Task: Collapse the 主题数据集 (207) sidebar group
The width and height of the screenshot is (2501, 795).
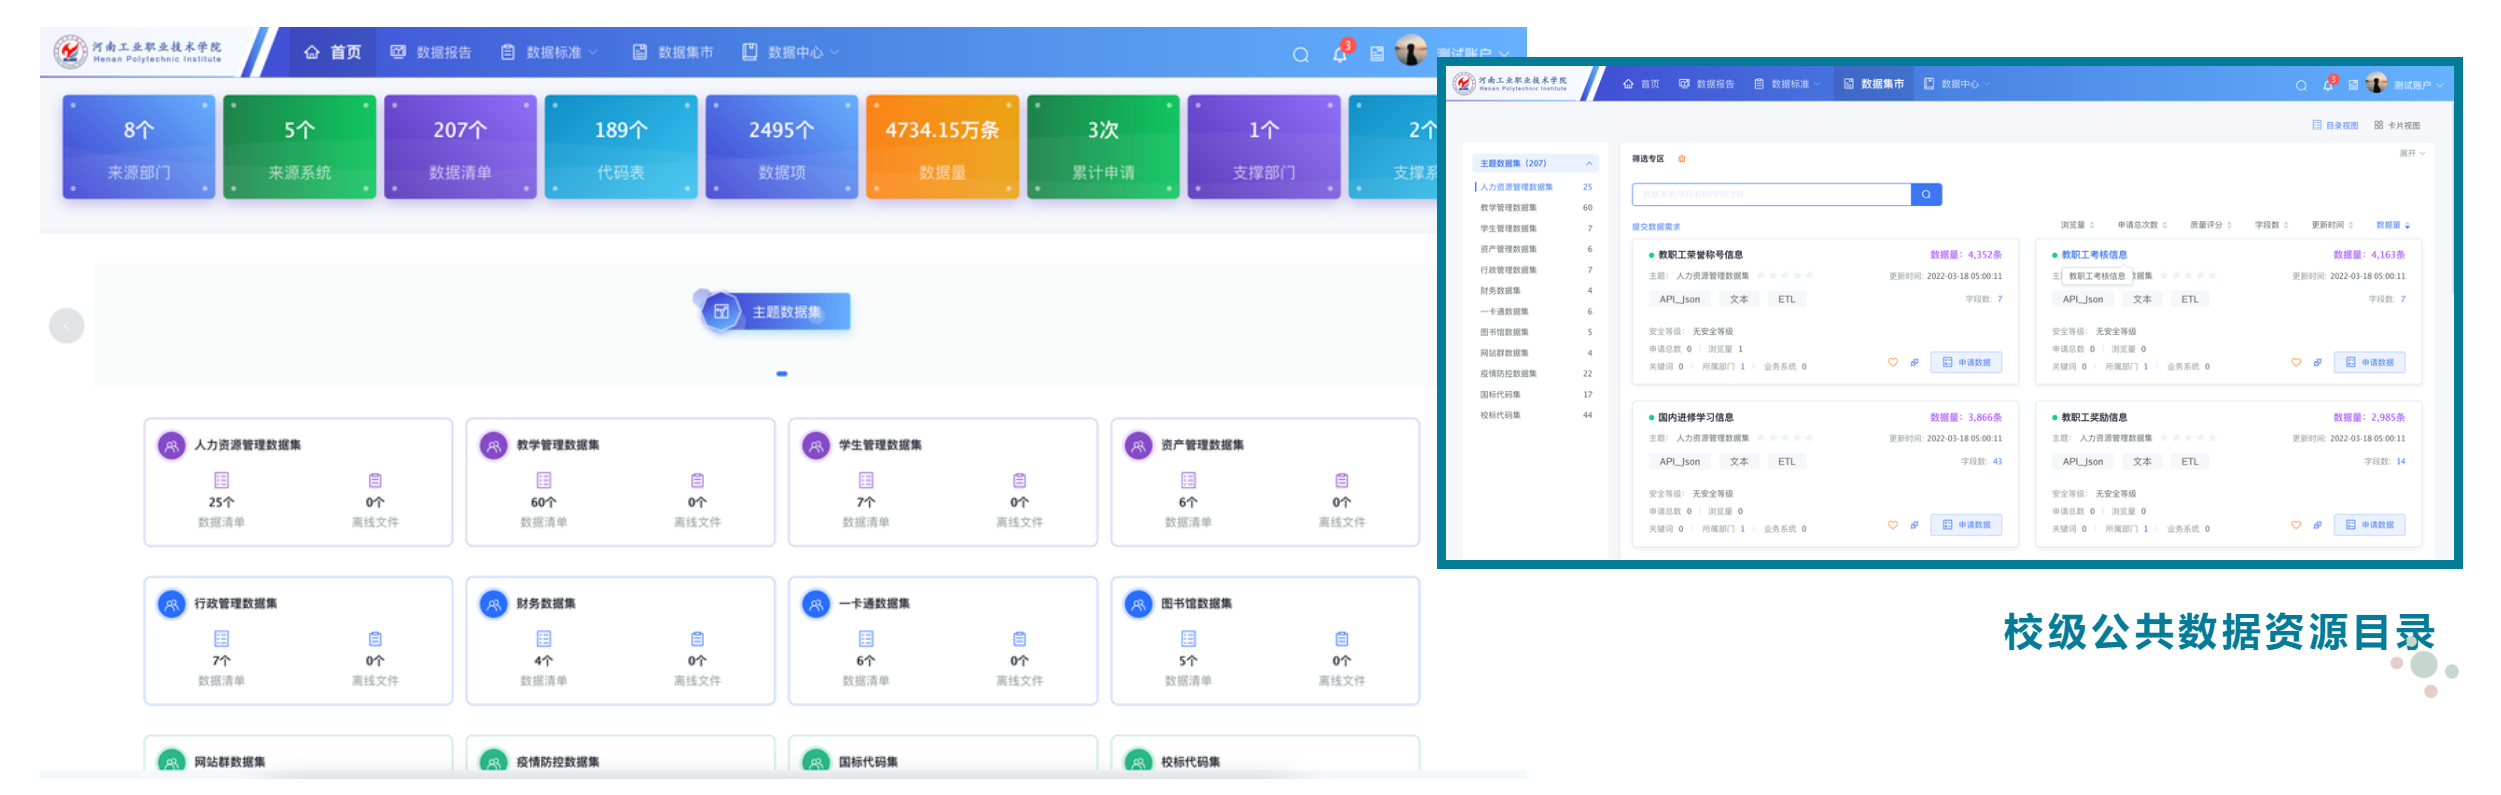Action: (1589, 164)
